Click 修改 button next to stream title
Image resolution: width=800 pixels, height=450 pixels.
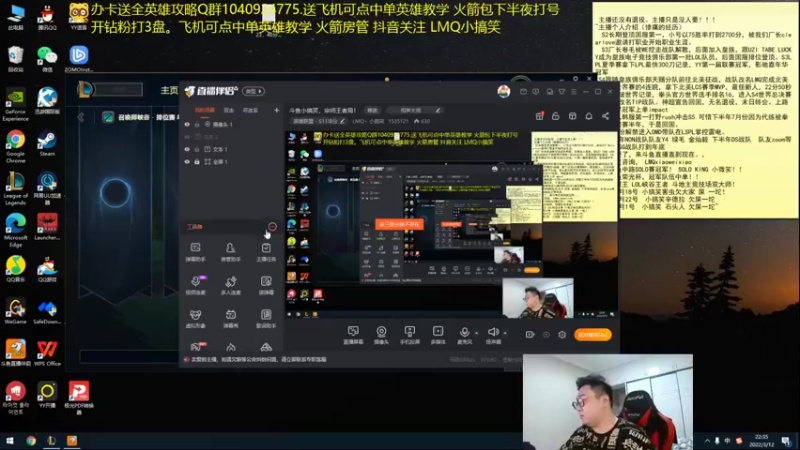(x=372, y=110)
